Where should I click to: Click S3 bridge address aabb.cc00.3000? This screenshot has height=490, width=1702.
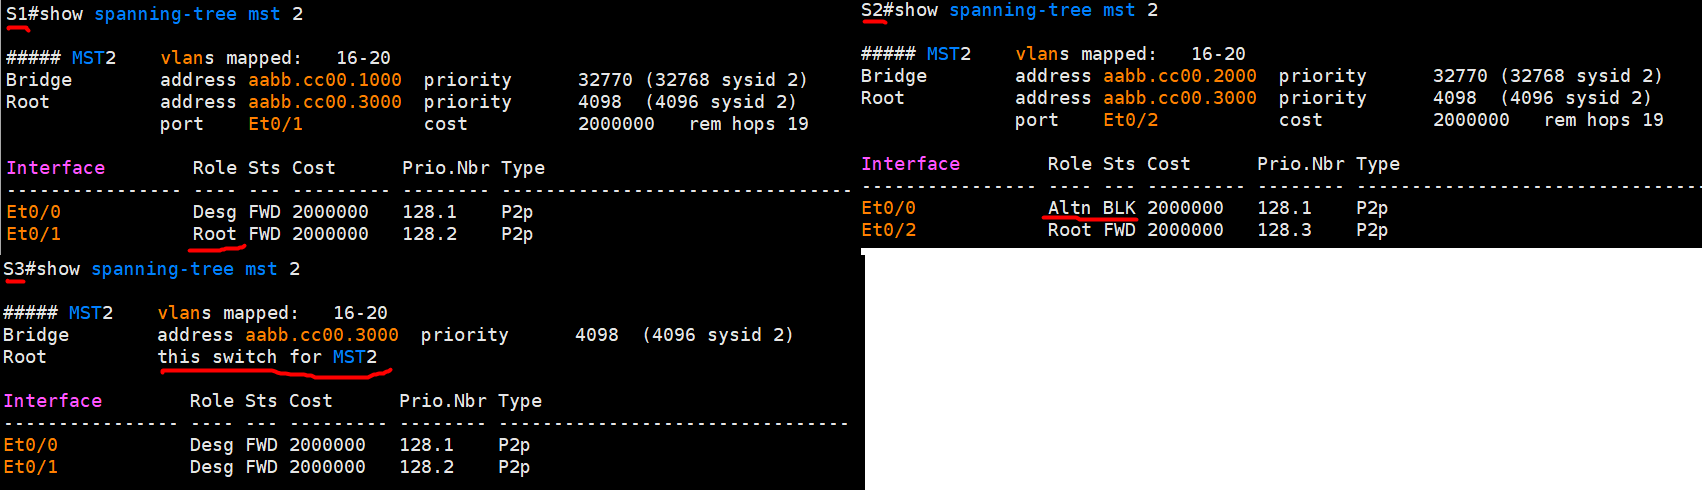click(x=322, y=335)
